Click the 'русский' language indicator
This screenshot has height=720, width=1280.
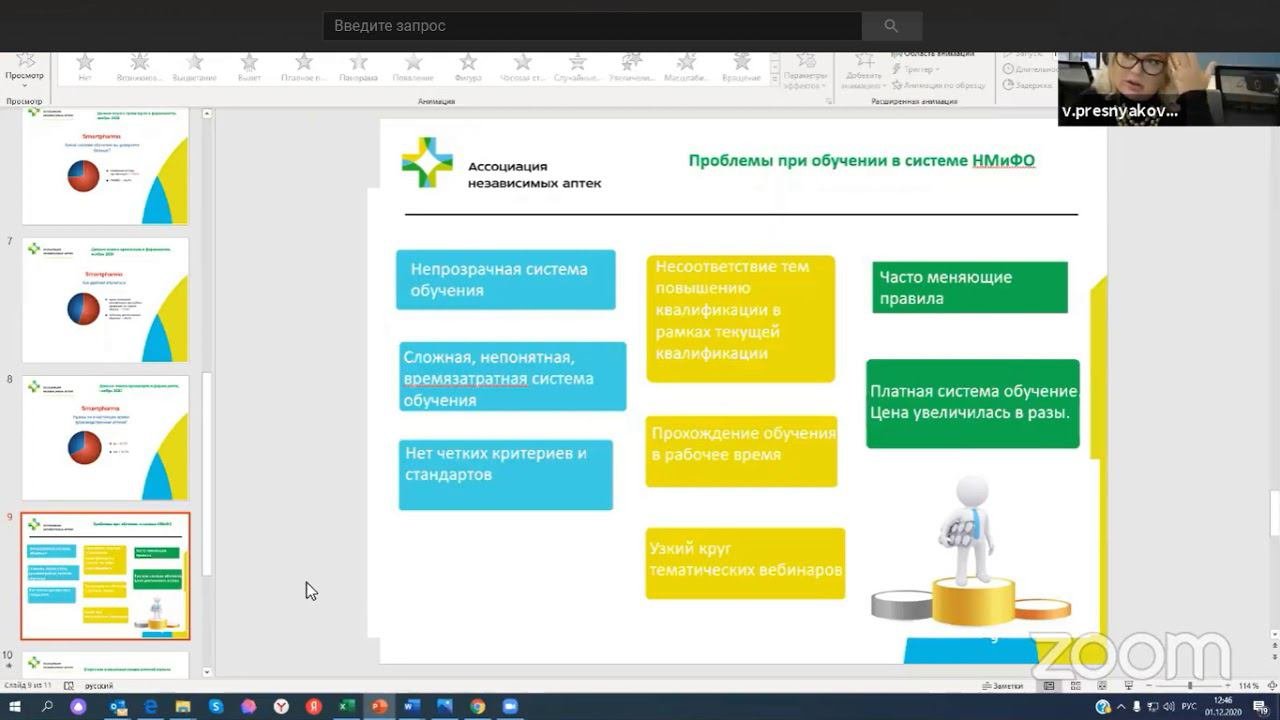[x=98, y=686]
